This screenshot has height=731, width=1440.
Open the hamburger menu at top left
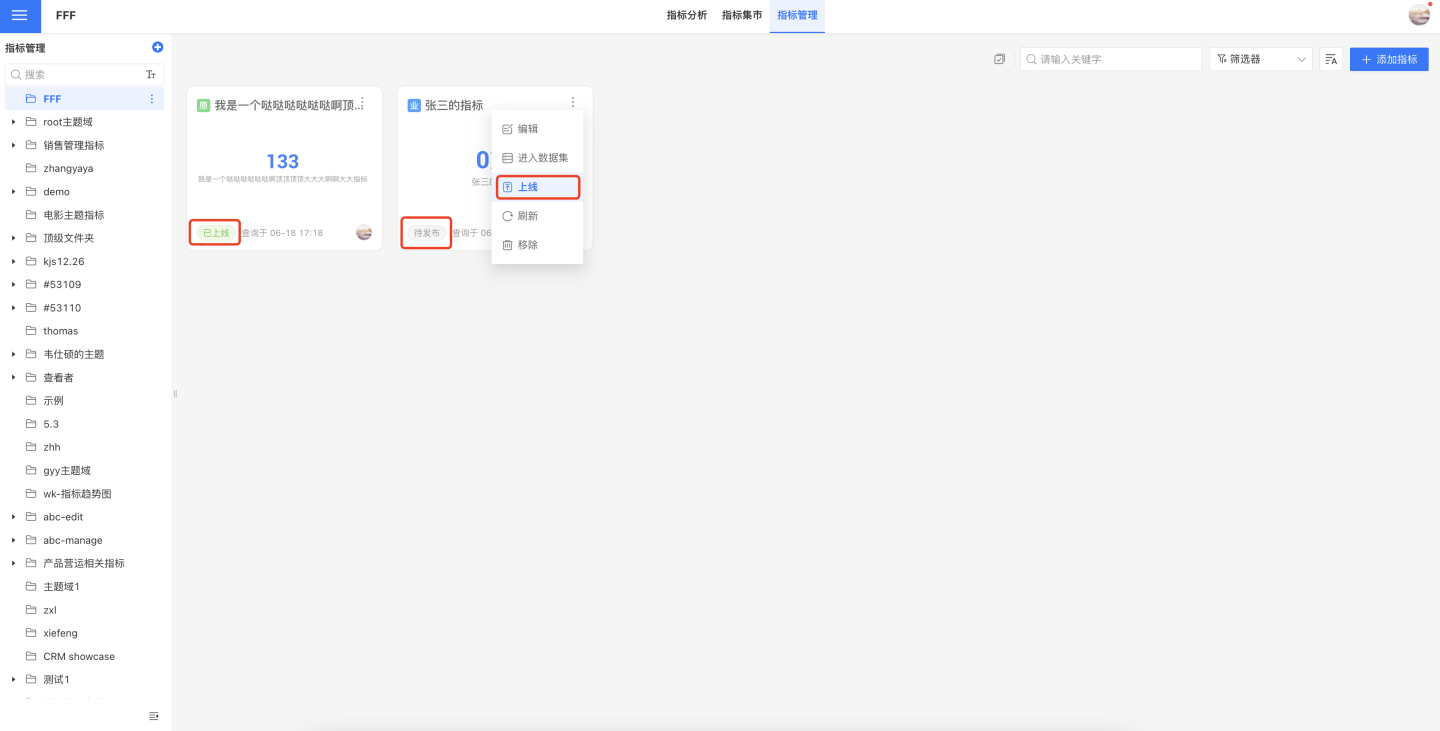[20, 16]
